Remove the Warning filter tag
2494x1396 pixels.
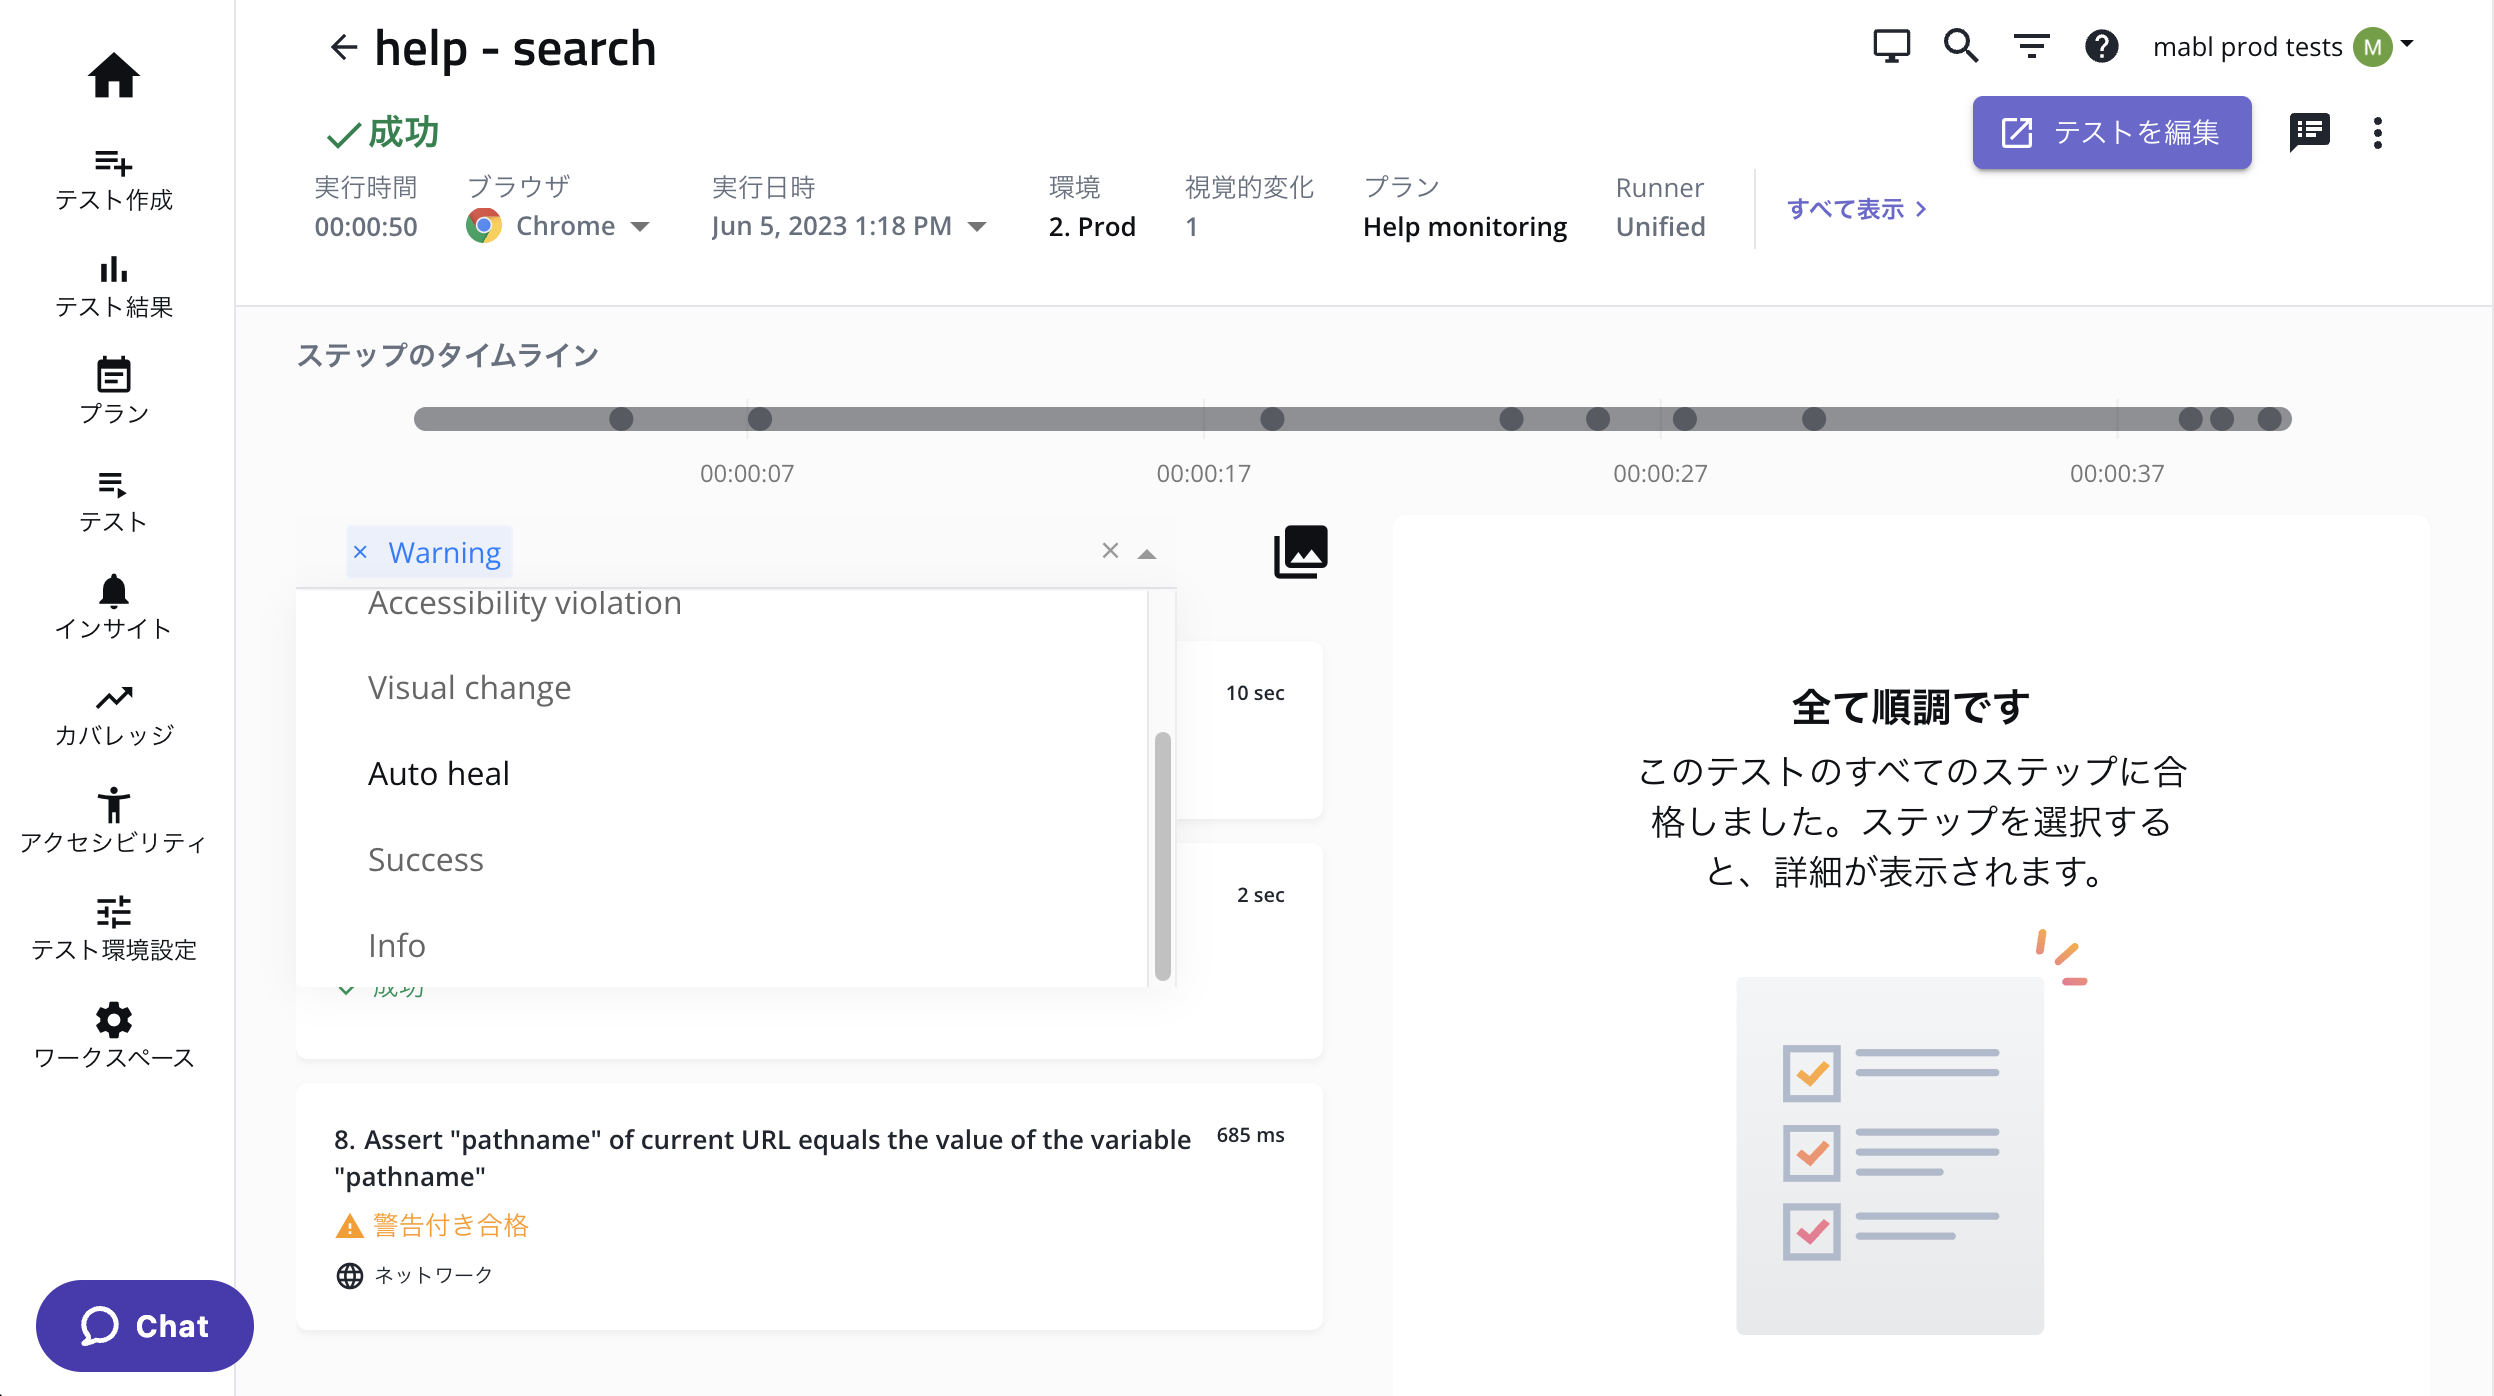tap(361, 552)
